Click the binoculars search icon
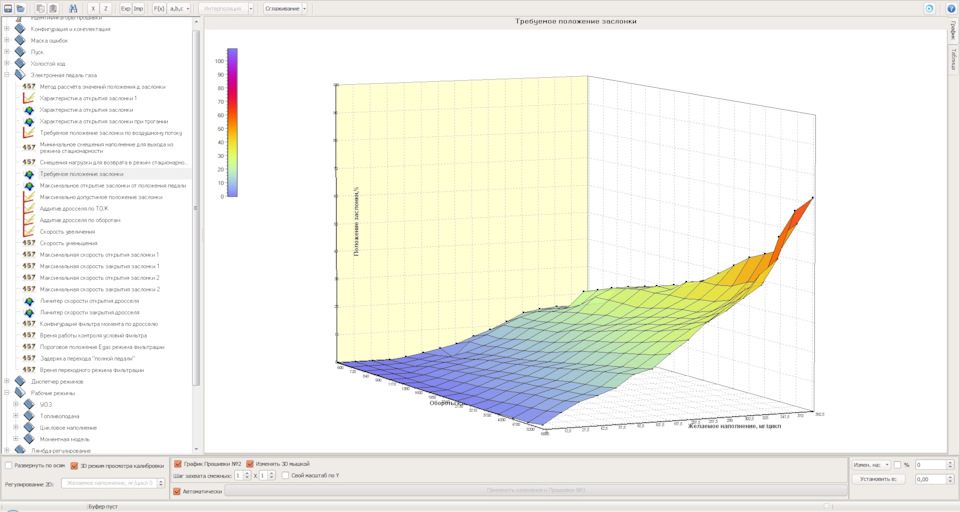The image size is (960, 512). (x=74, y=8)
